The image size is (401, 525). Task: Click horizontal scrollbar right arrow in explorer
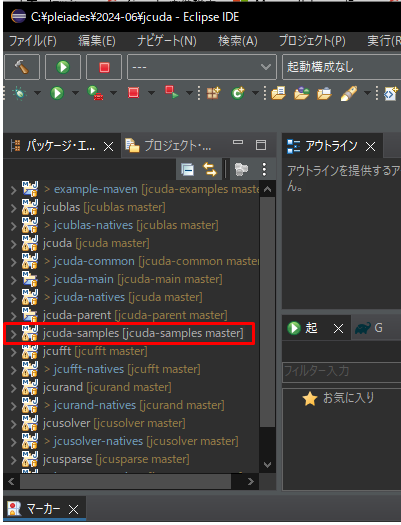(x=251, y=481)
